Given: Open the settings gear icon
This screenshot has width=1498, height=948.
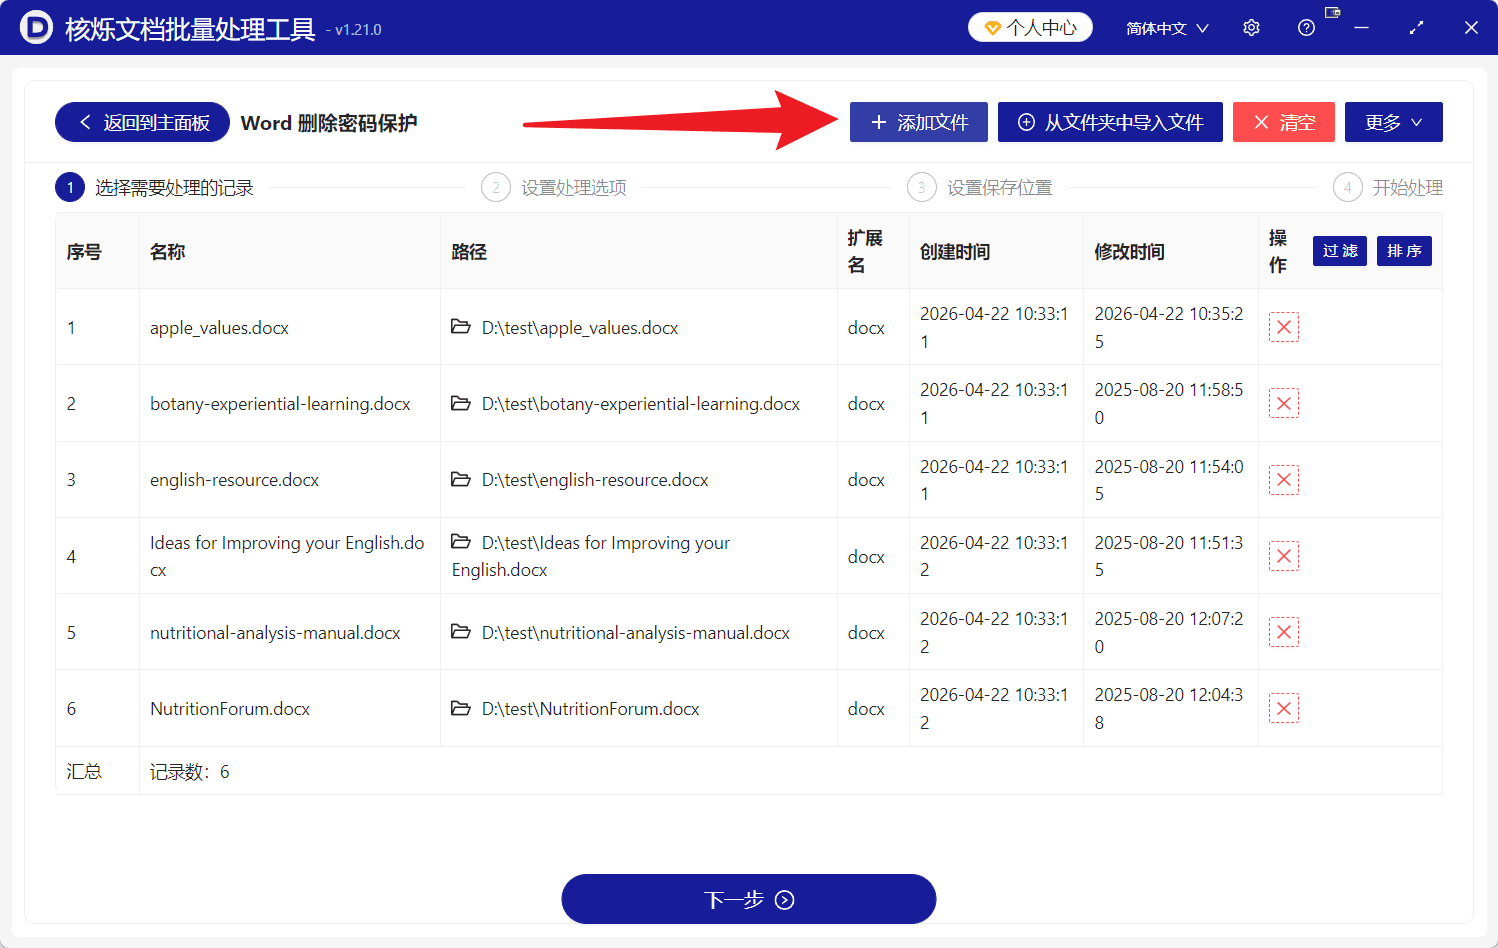Looking at the screenshot, I should (x=1251, y=27).
